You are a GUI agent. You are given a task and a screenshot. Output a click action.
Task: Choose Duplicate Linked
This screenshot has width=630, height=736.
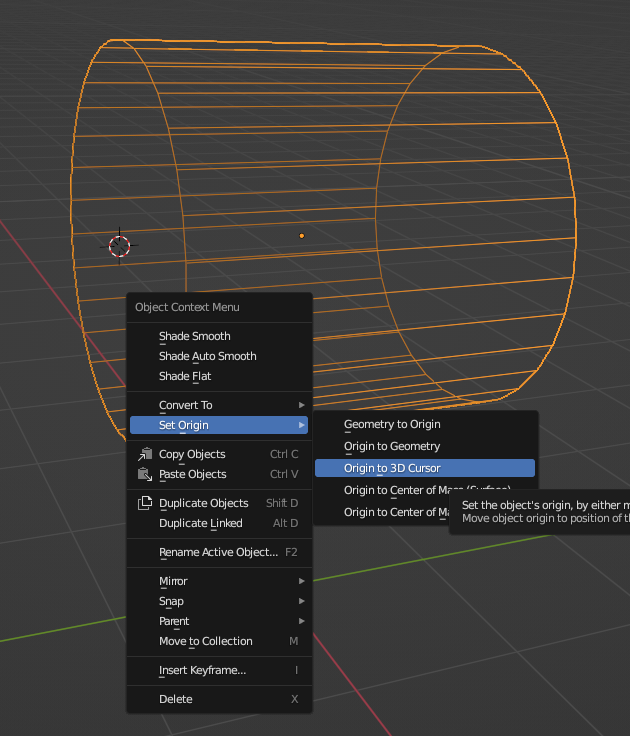219,523
